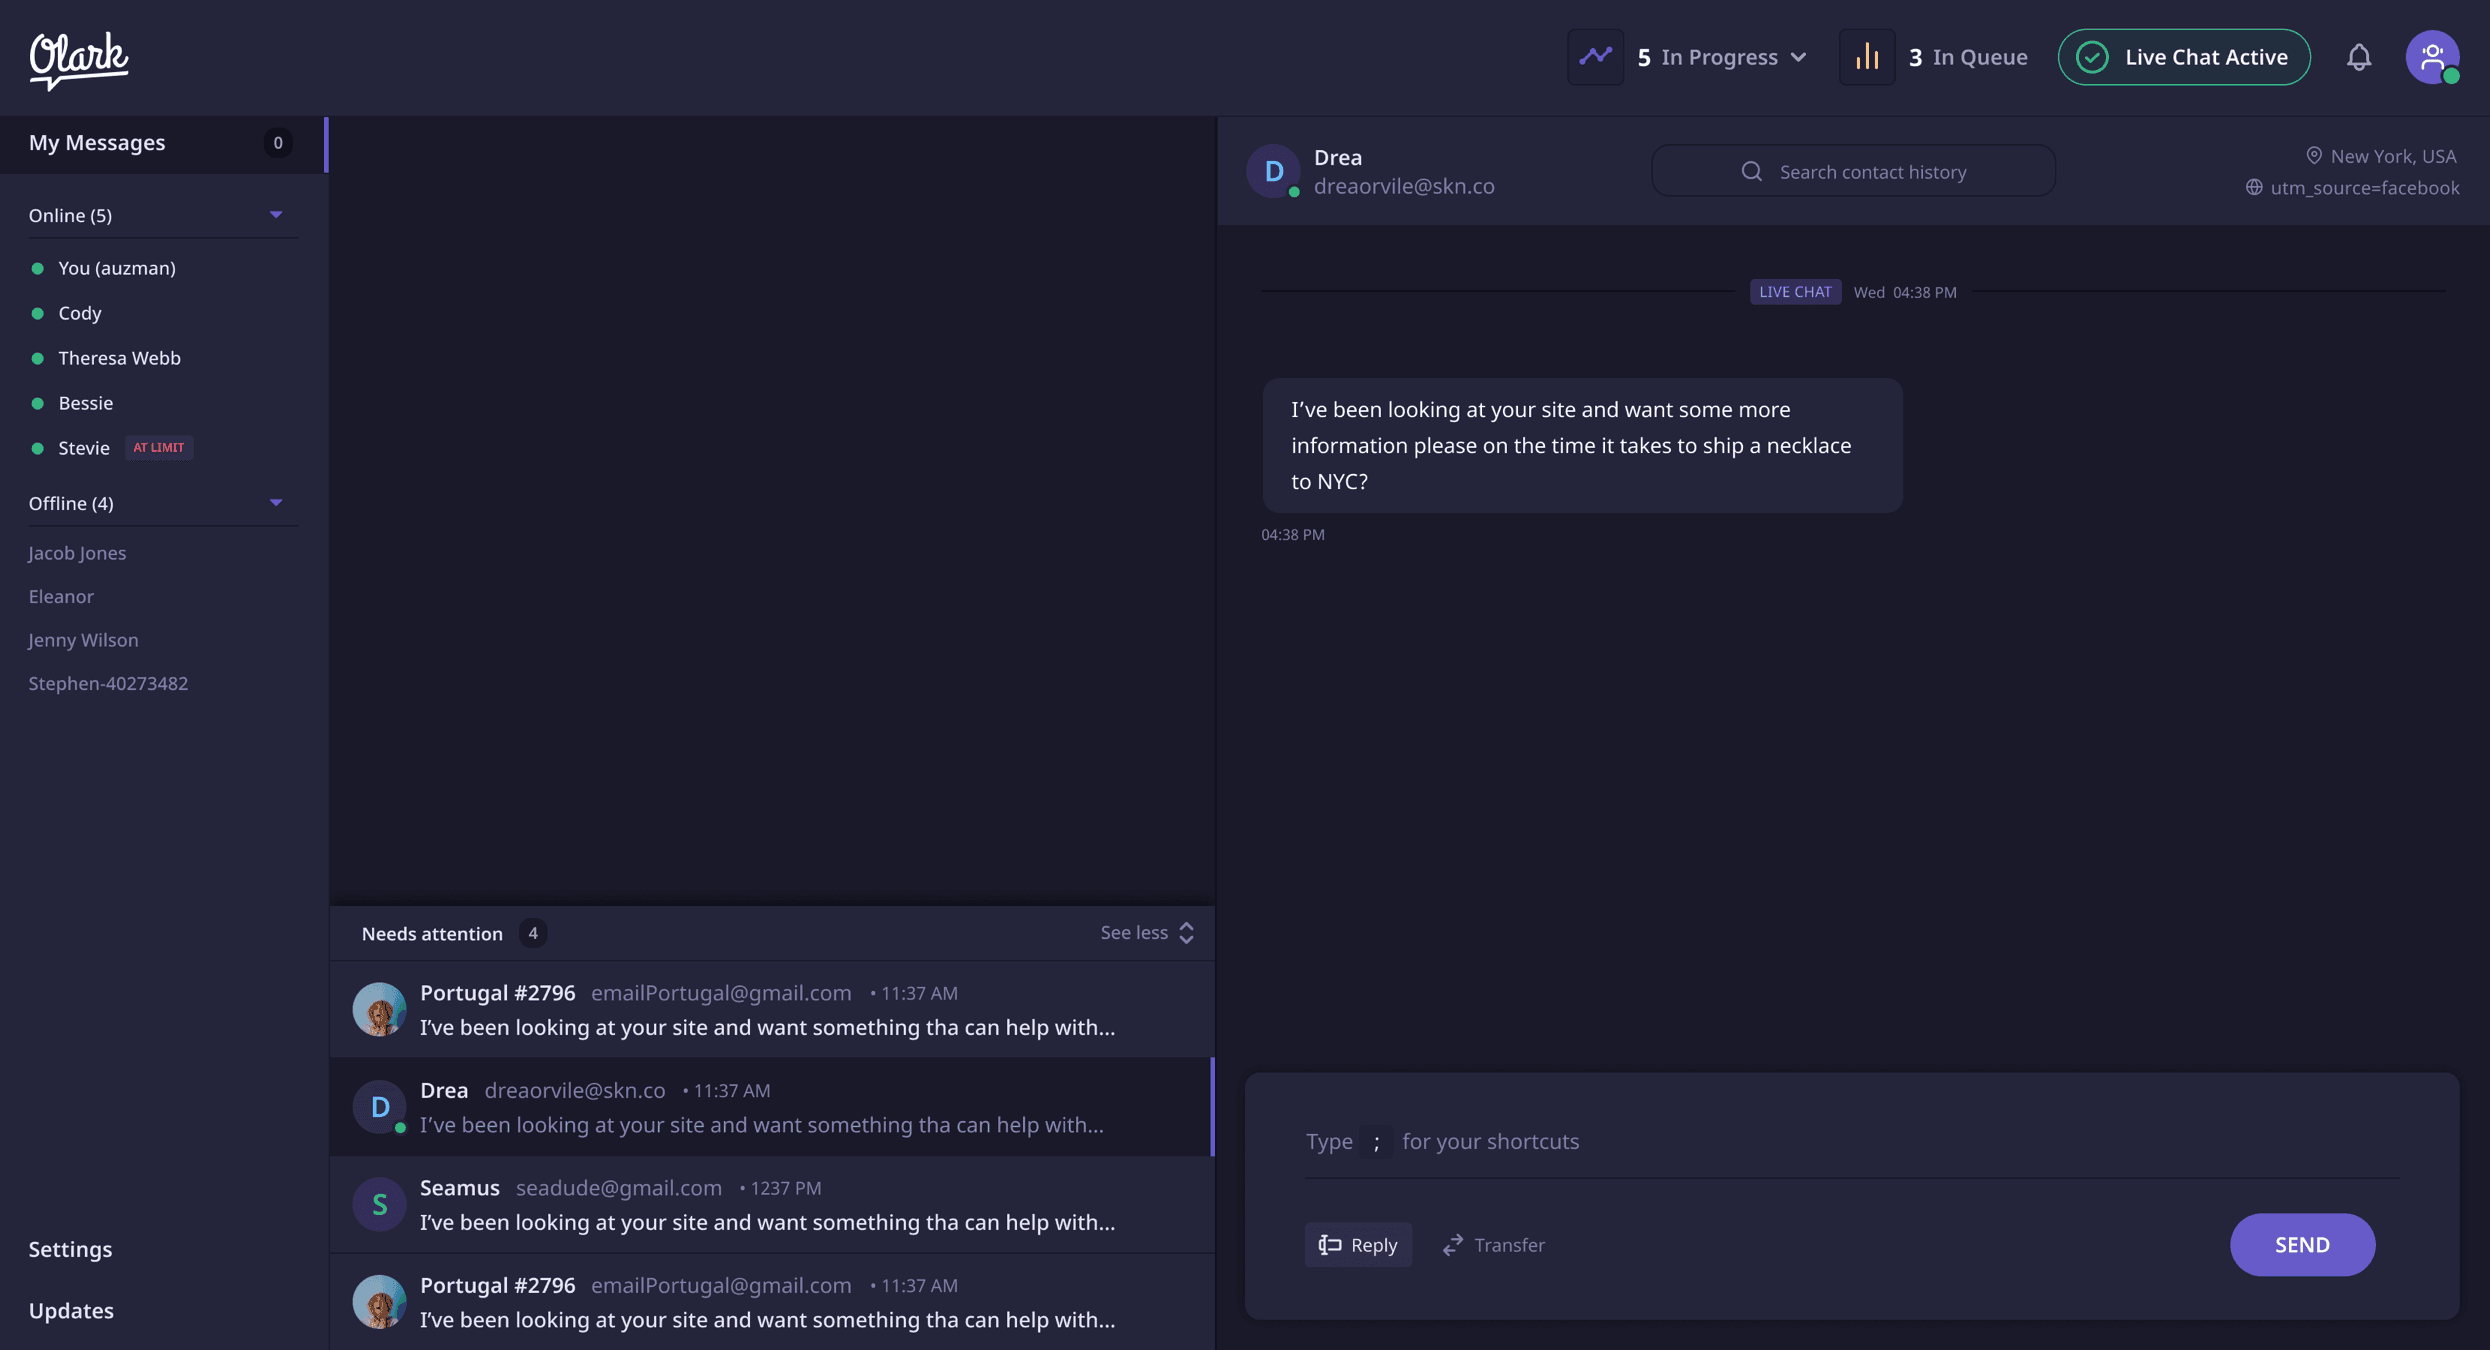Select offline agent Stephen-40273482
Viewport: 2490px width, 1350px height.
(108, 683)
